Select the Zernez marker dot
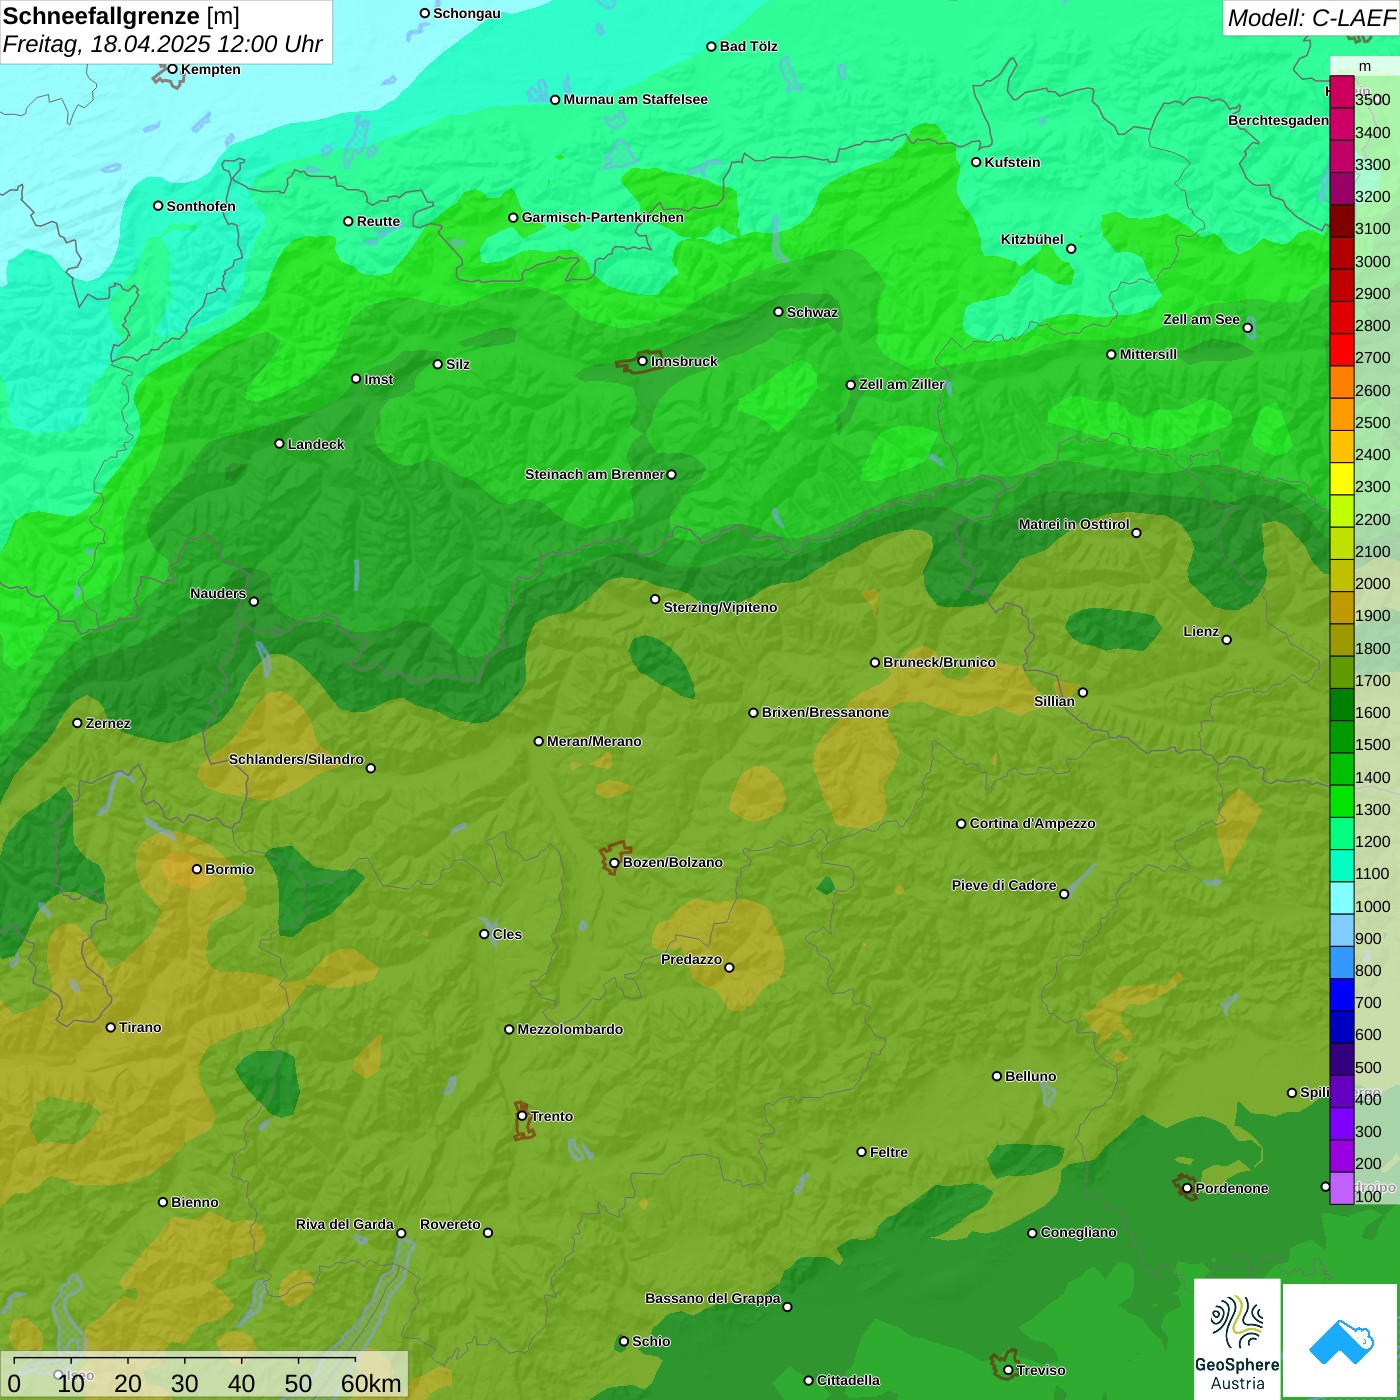 coord(77,723)
